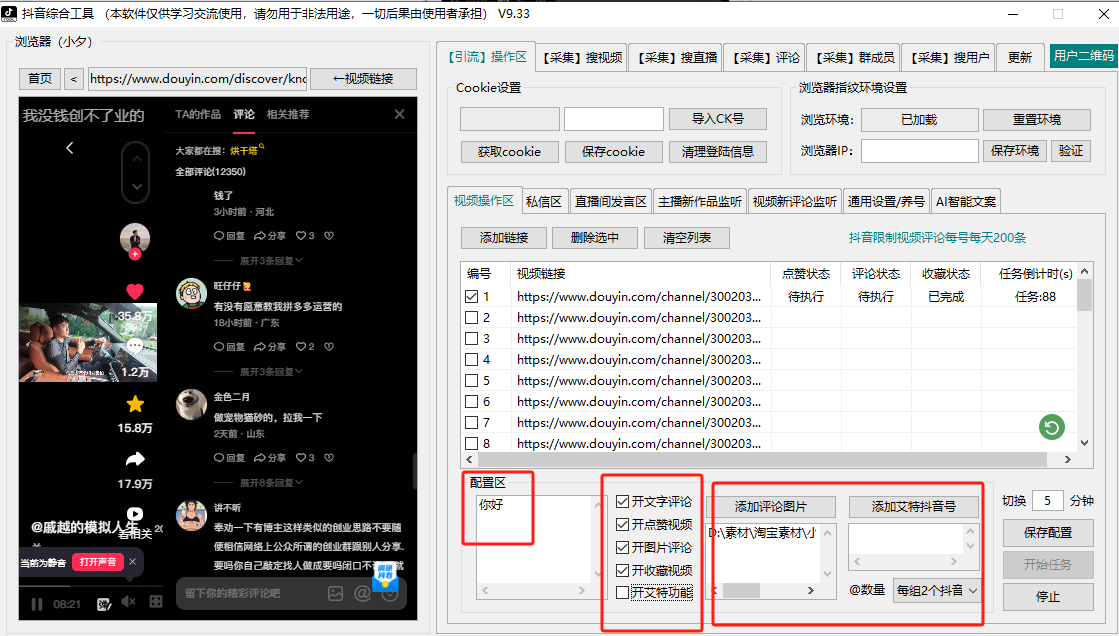Enable the 开艾特功能 checkbox
The height and width of the screenshot is (636, 1119).
[623, 592]
